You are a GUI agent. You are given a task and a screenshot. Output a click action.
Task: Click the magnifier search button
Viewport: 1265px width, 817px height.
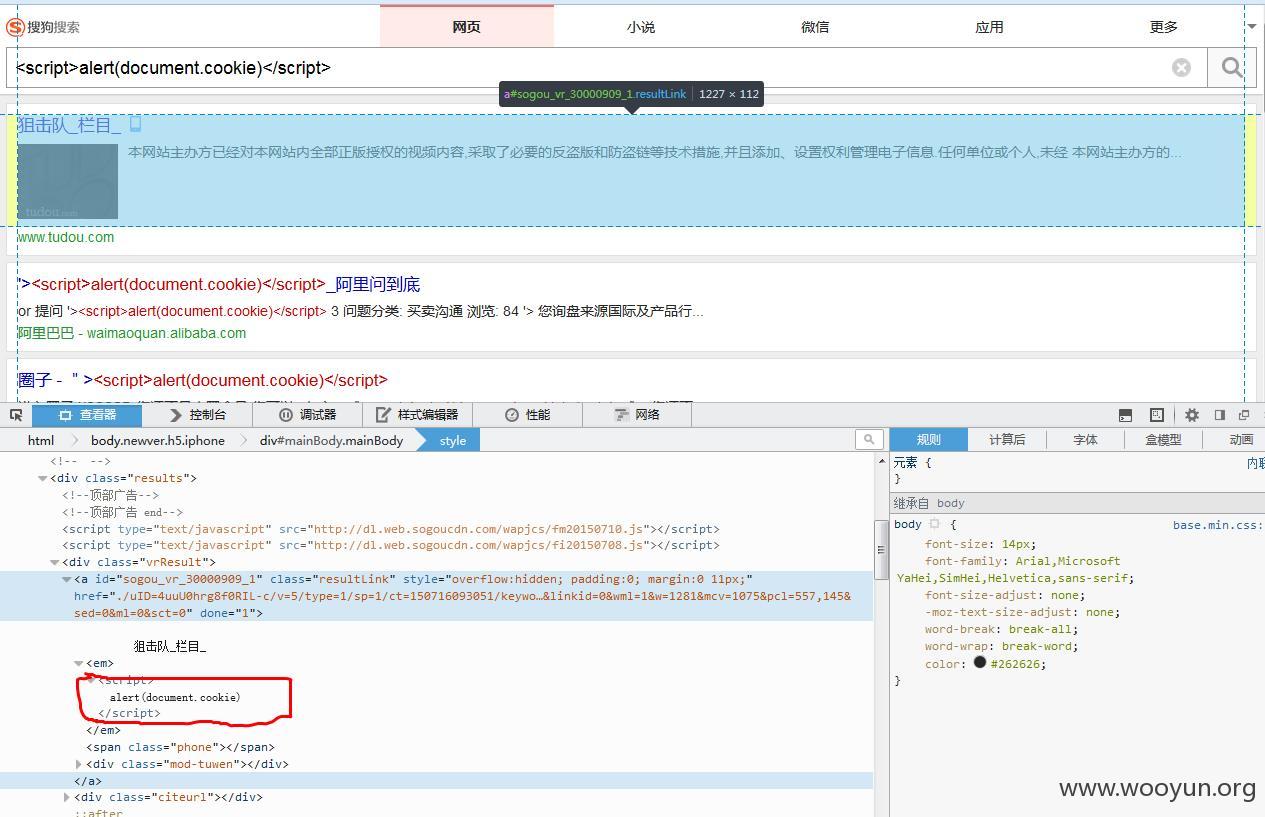click(1232, 67)
